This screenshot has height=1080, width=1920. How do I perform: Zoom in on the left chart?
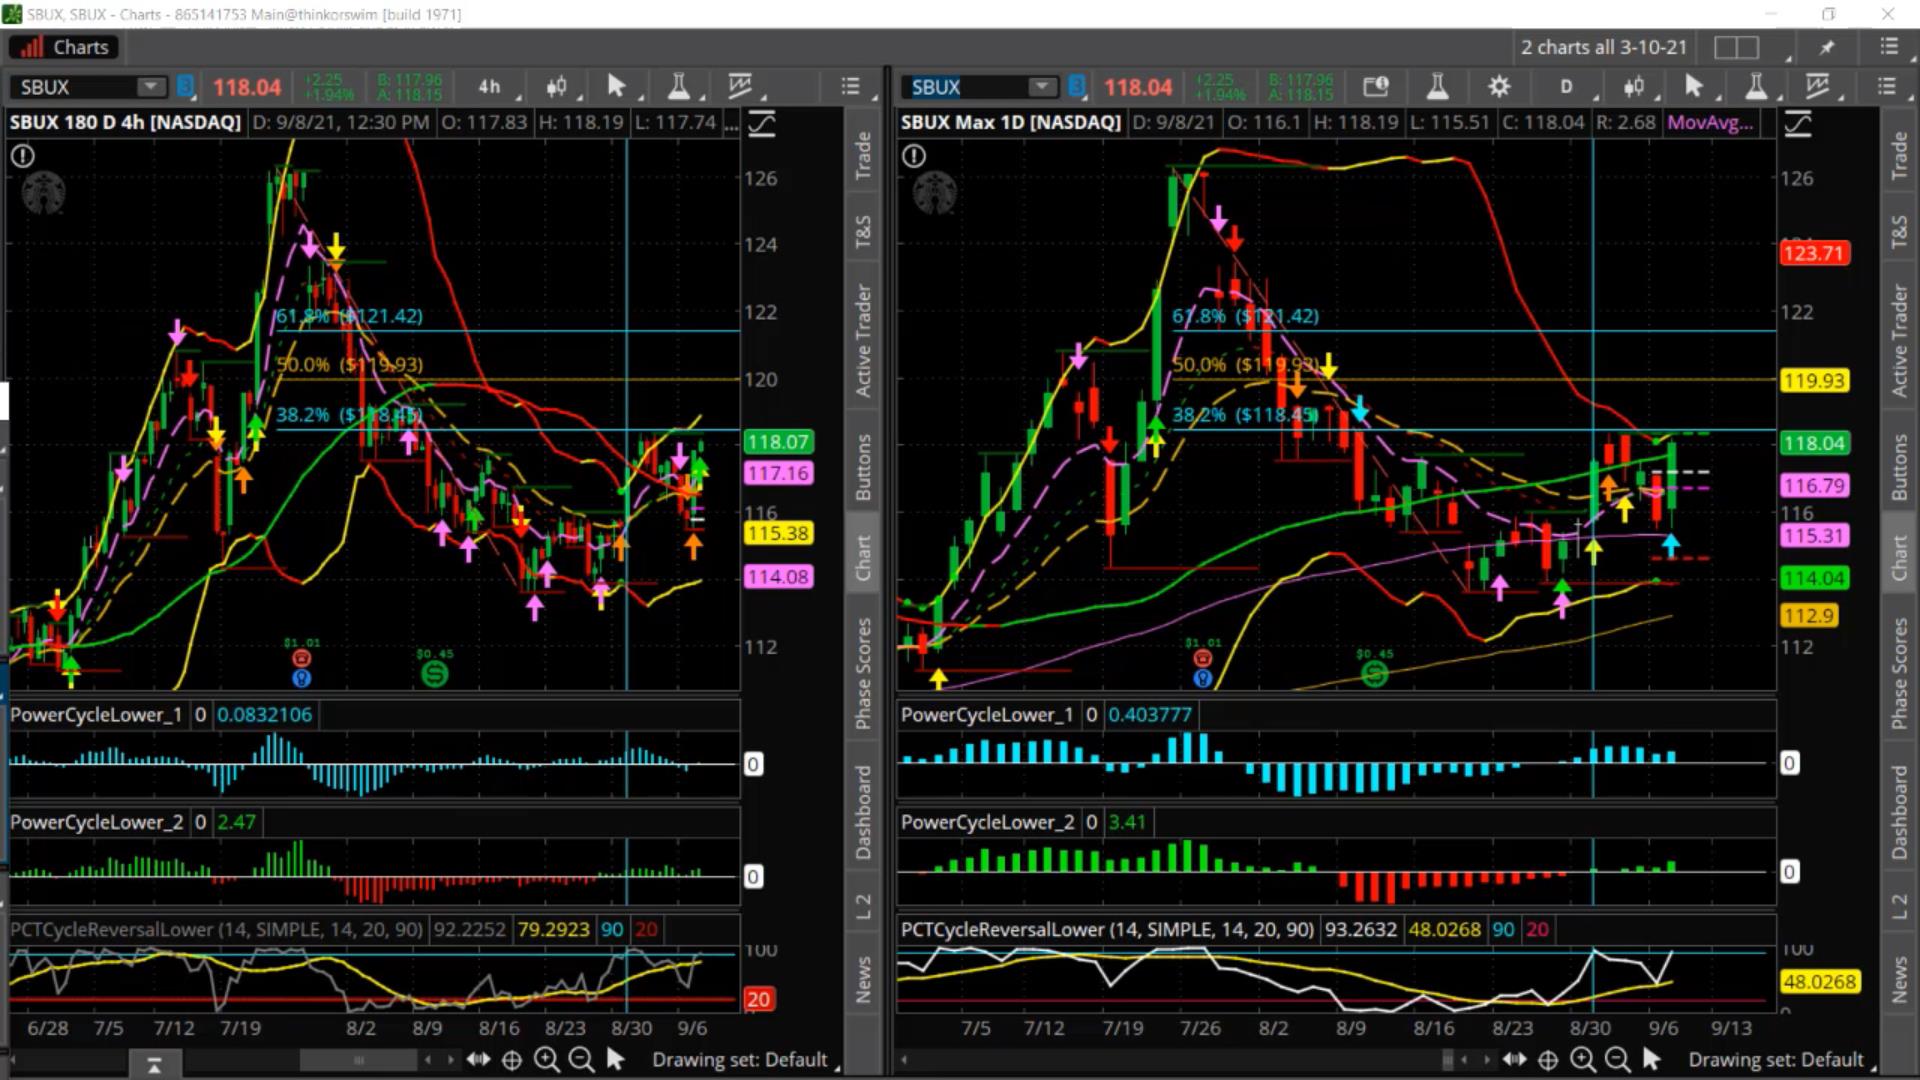pyautogui.click(x=546, y=1060)
